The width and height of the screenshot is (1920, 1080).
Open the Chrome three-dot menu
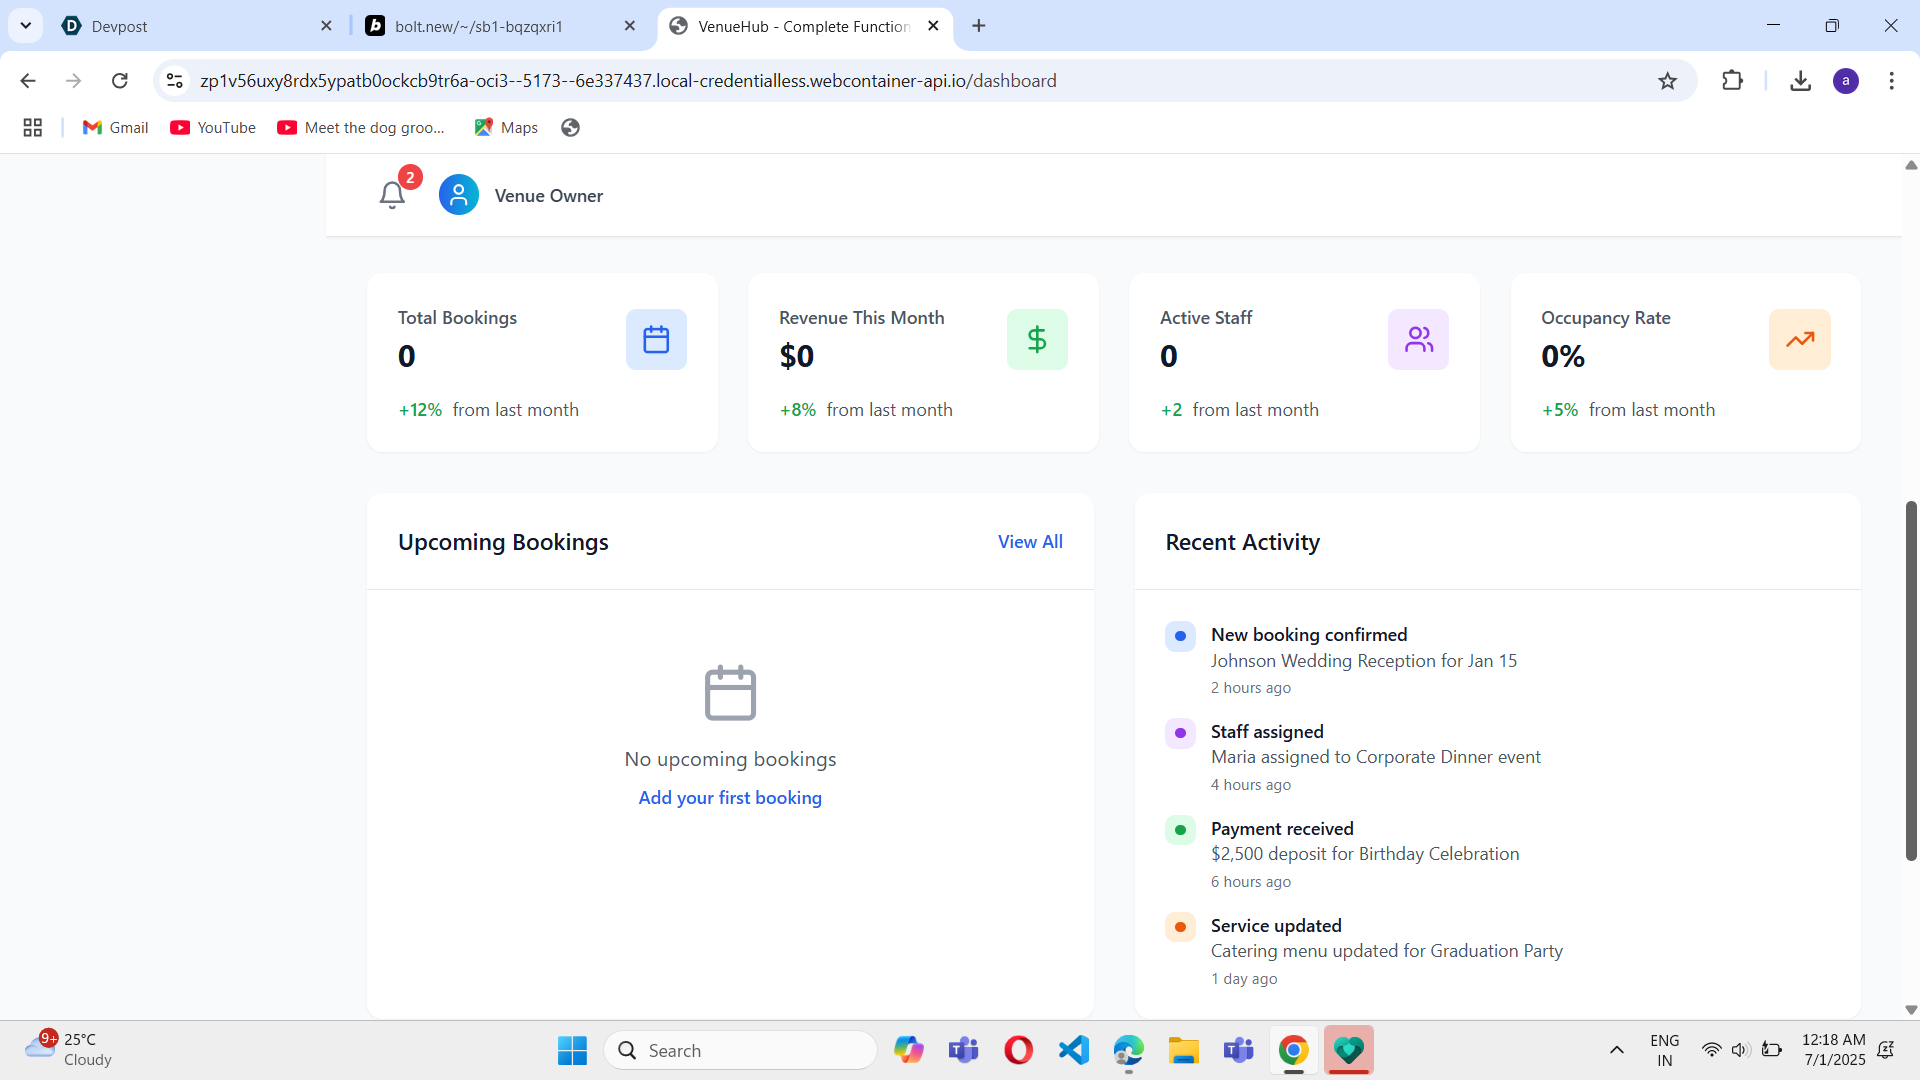(1891, 81)
